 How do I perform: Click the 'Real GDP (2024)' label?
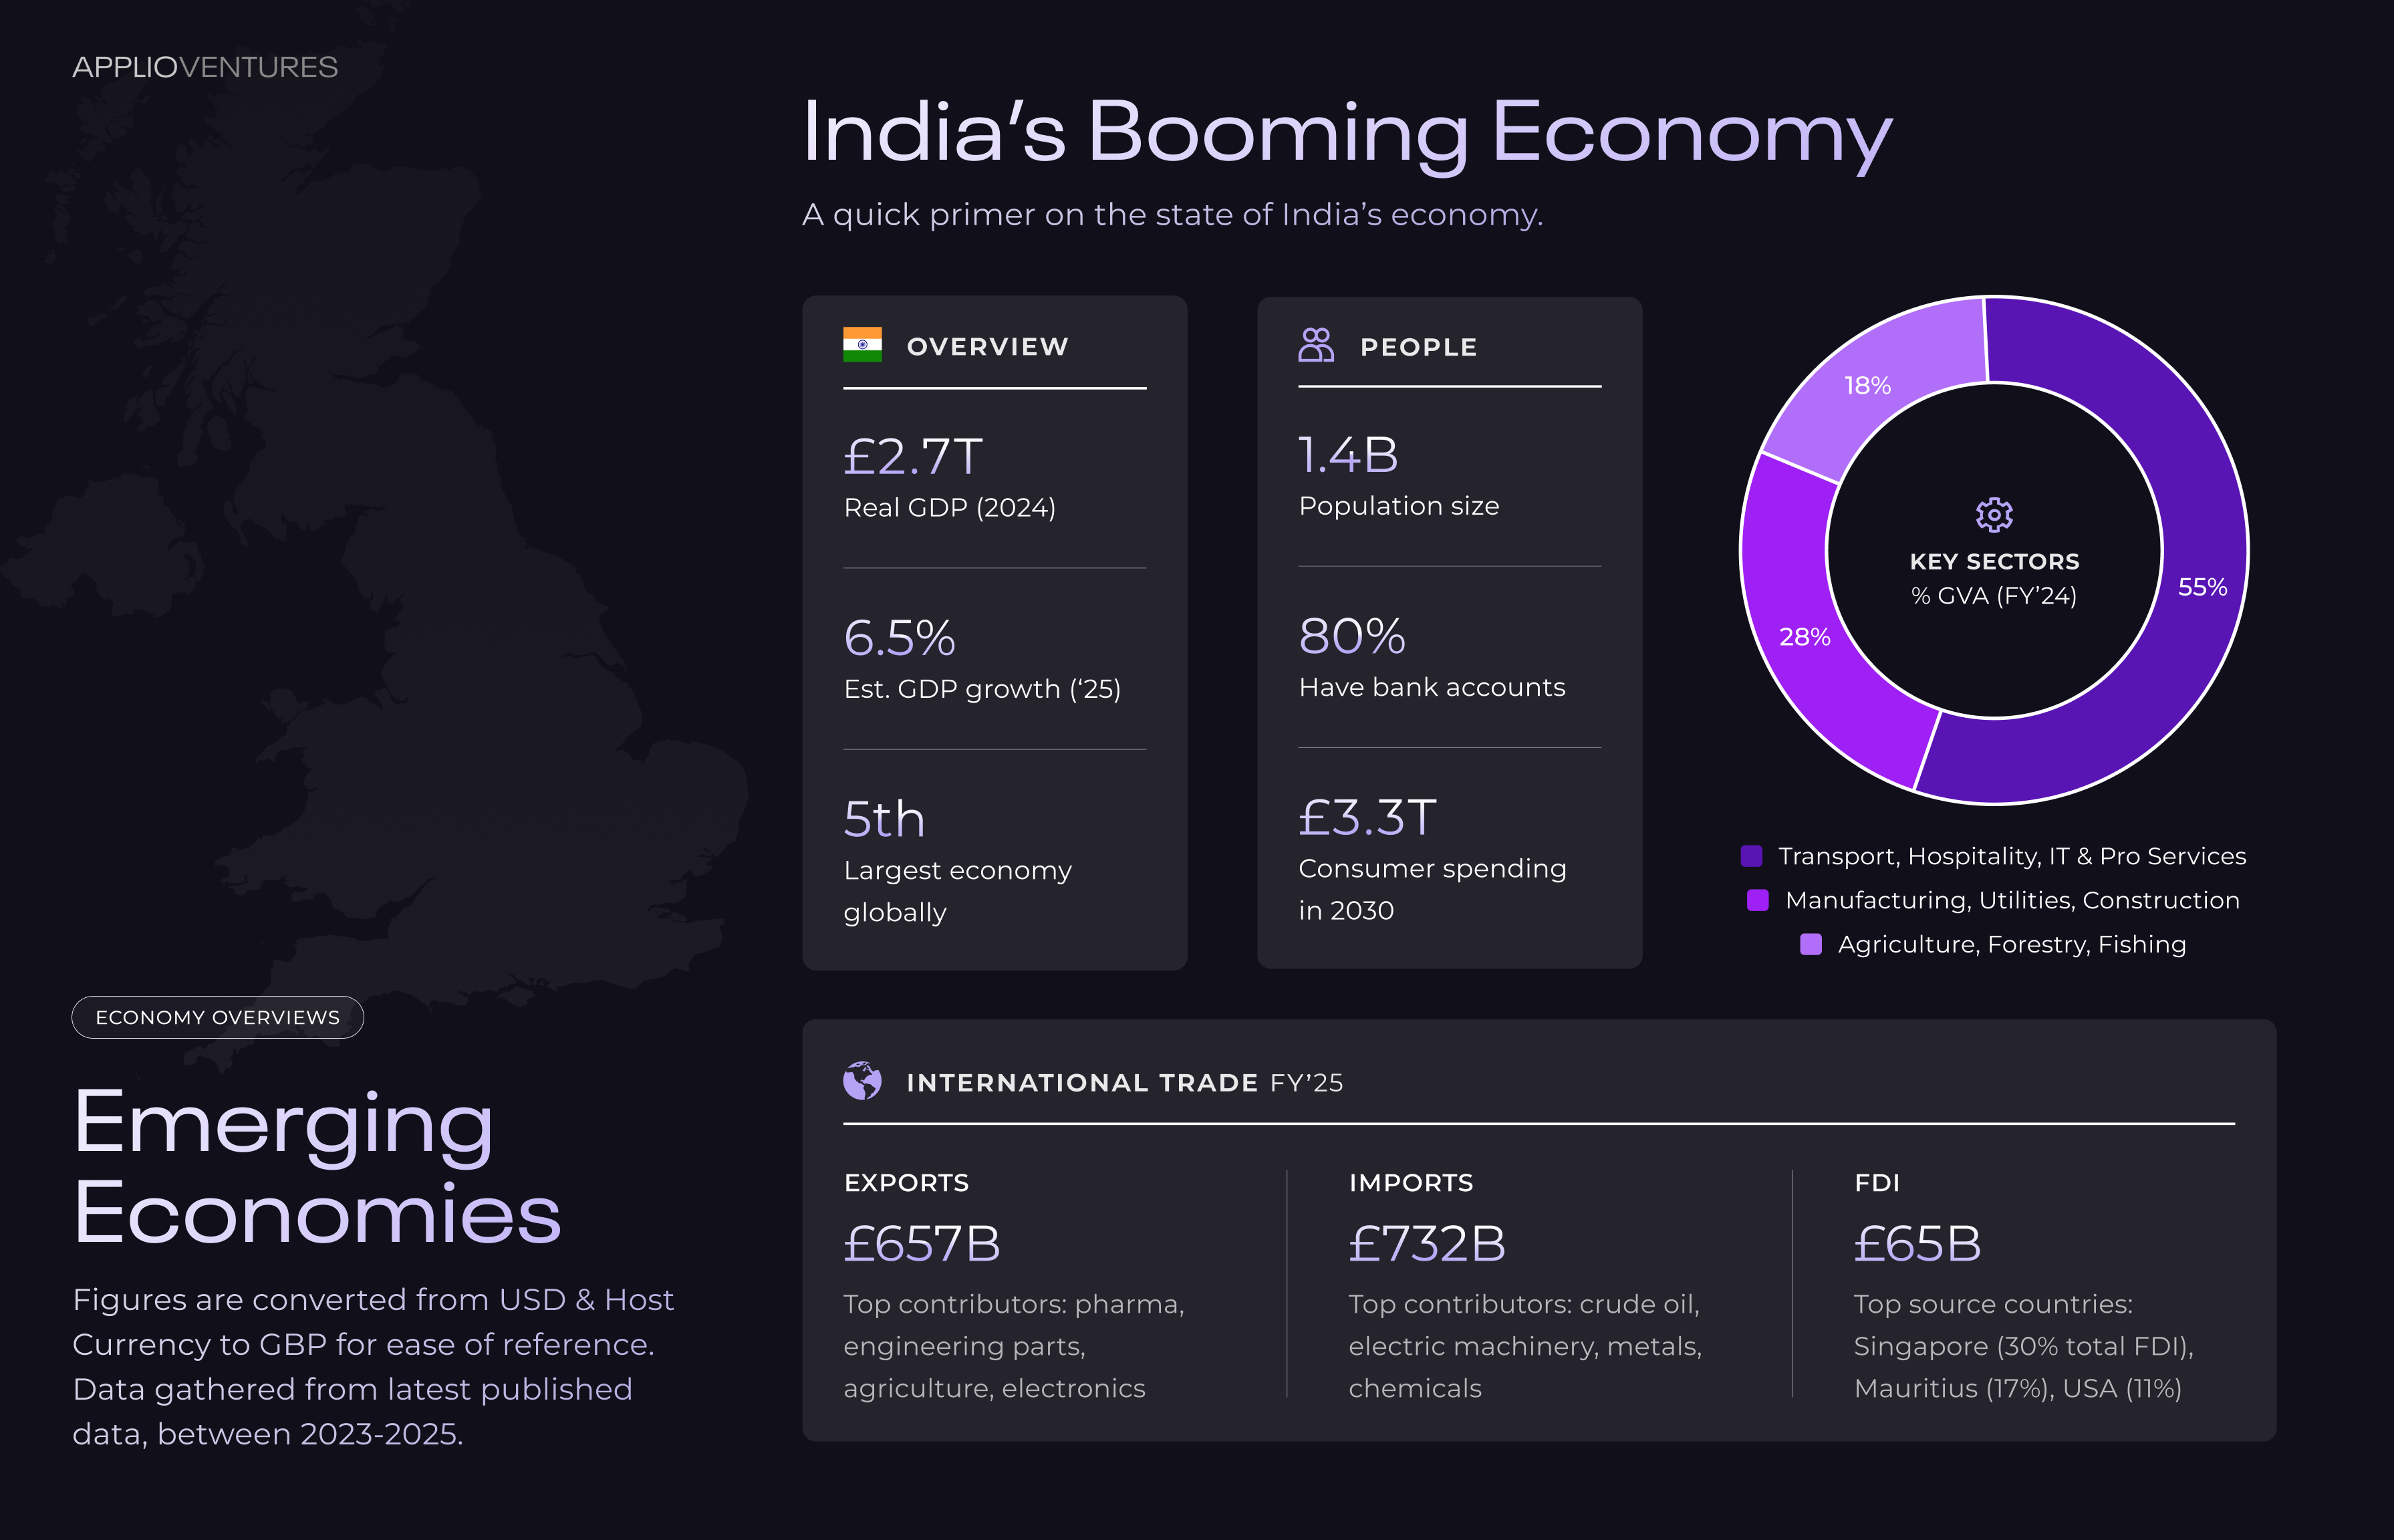[x=950, y=508]
